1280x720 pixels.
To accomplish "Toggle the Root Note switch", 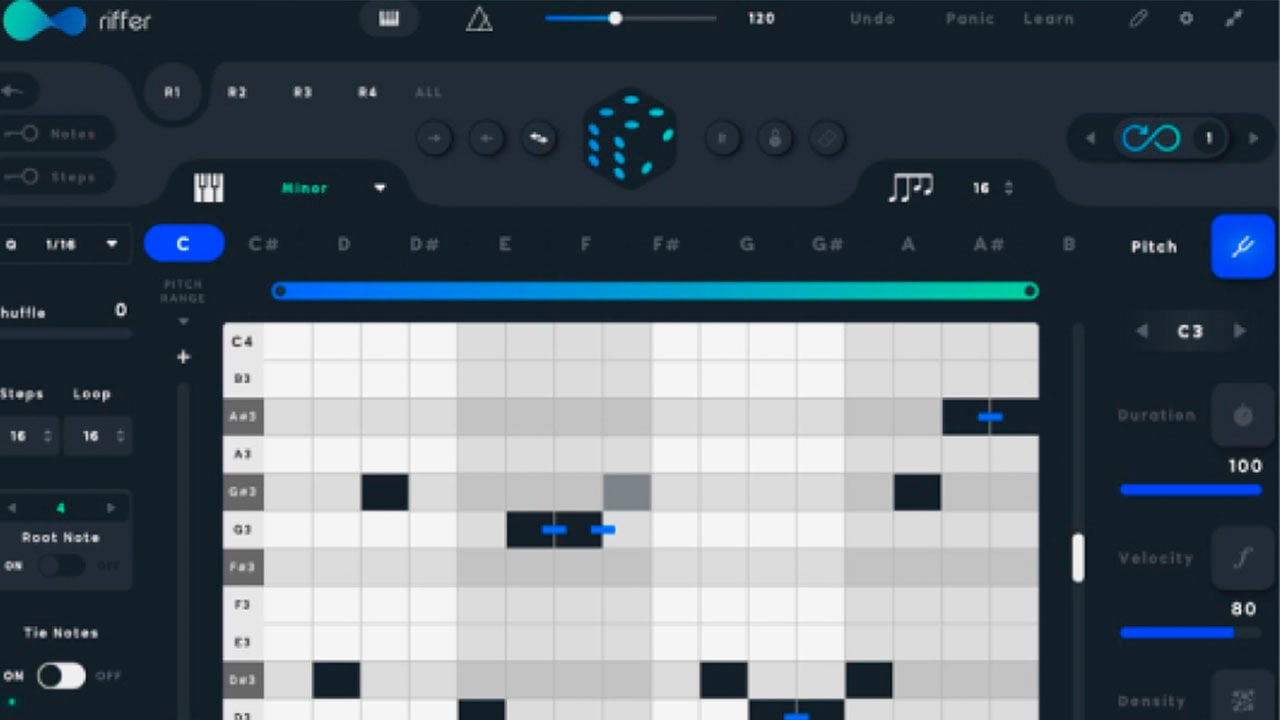I will tap(61, 566).
